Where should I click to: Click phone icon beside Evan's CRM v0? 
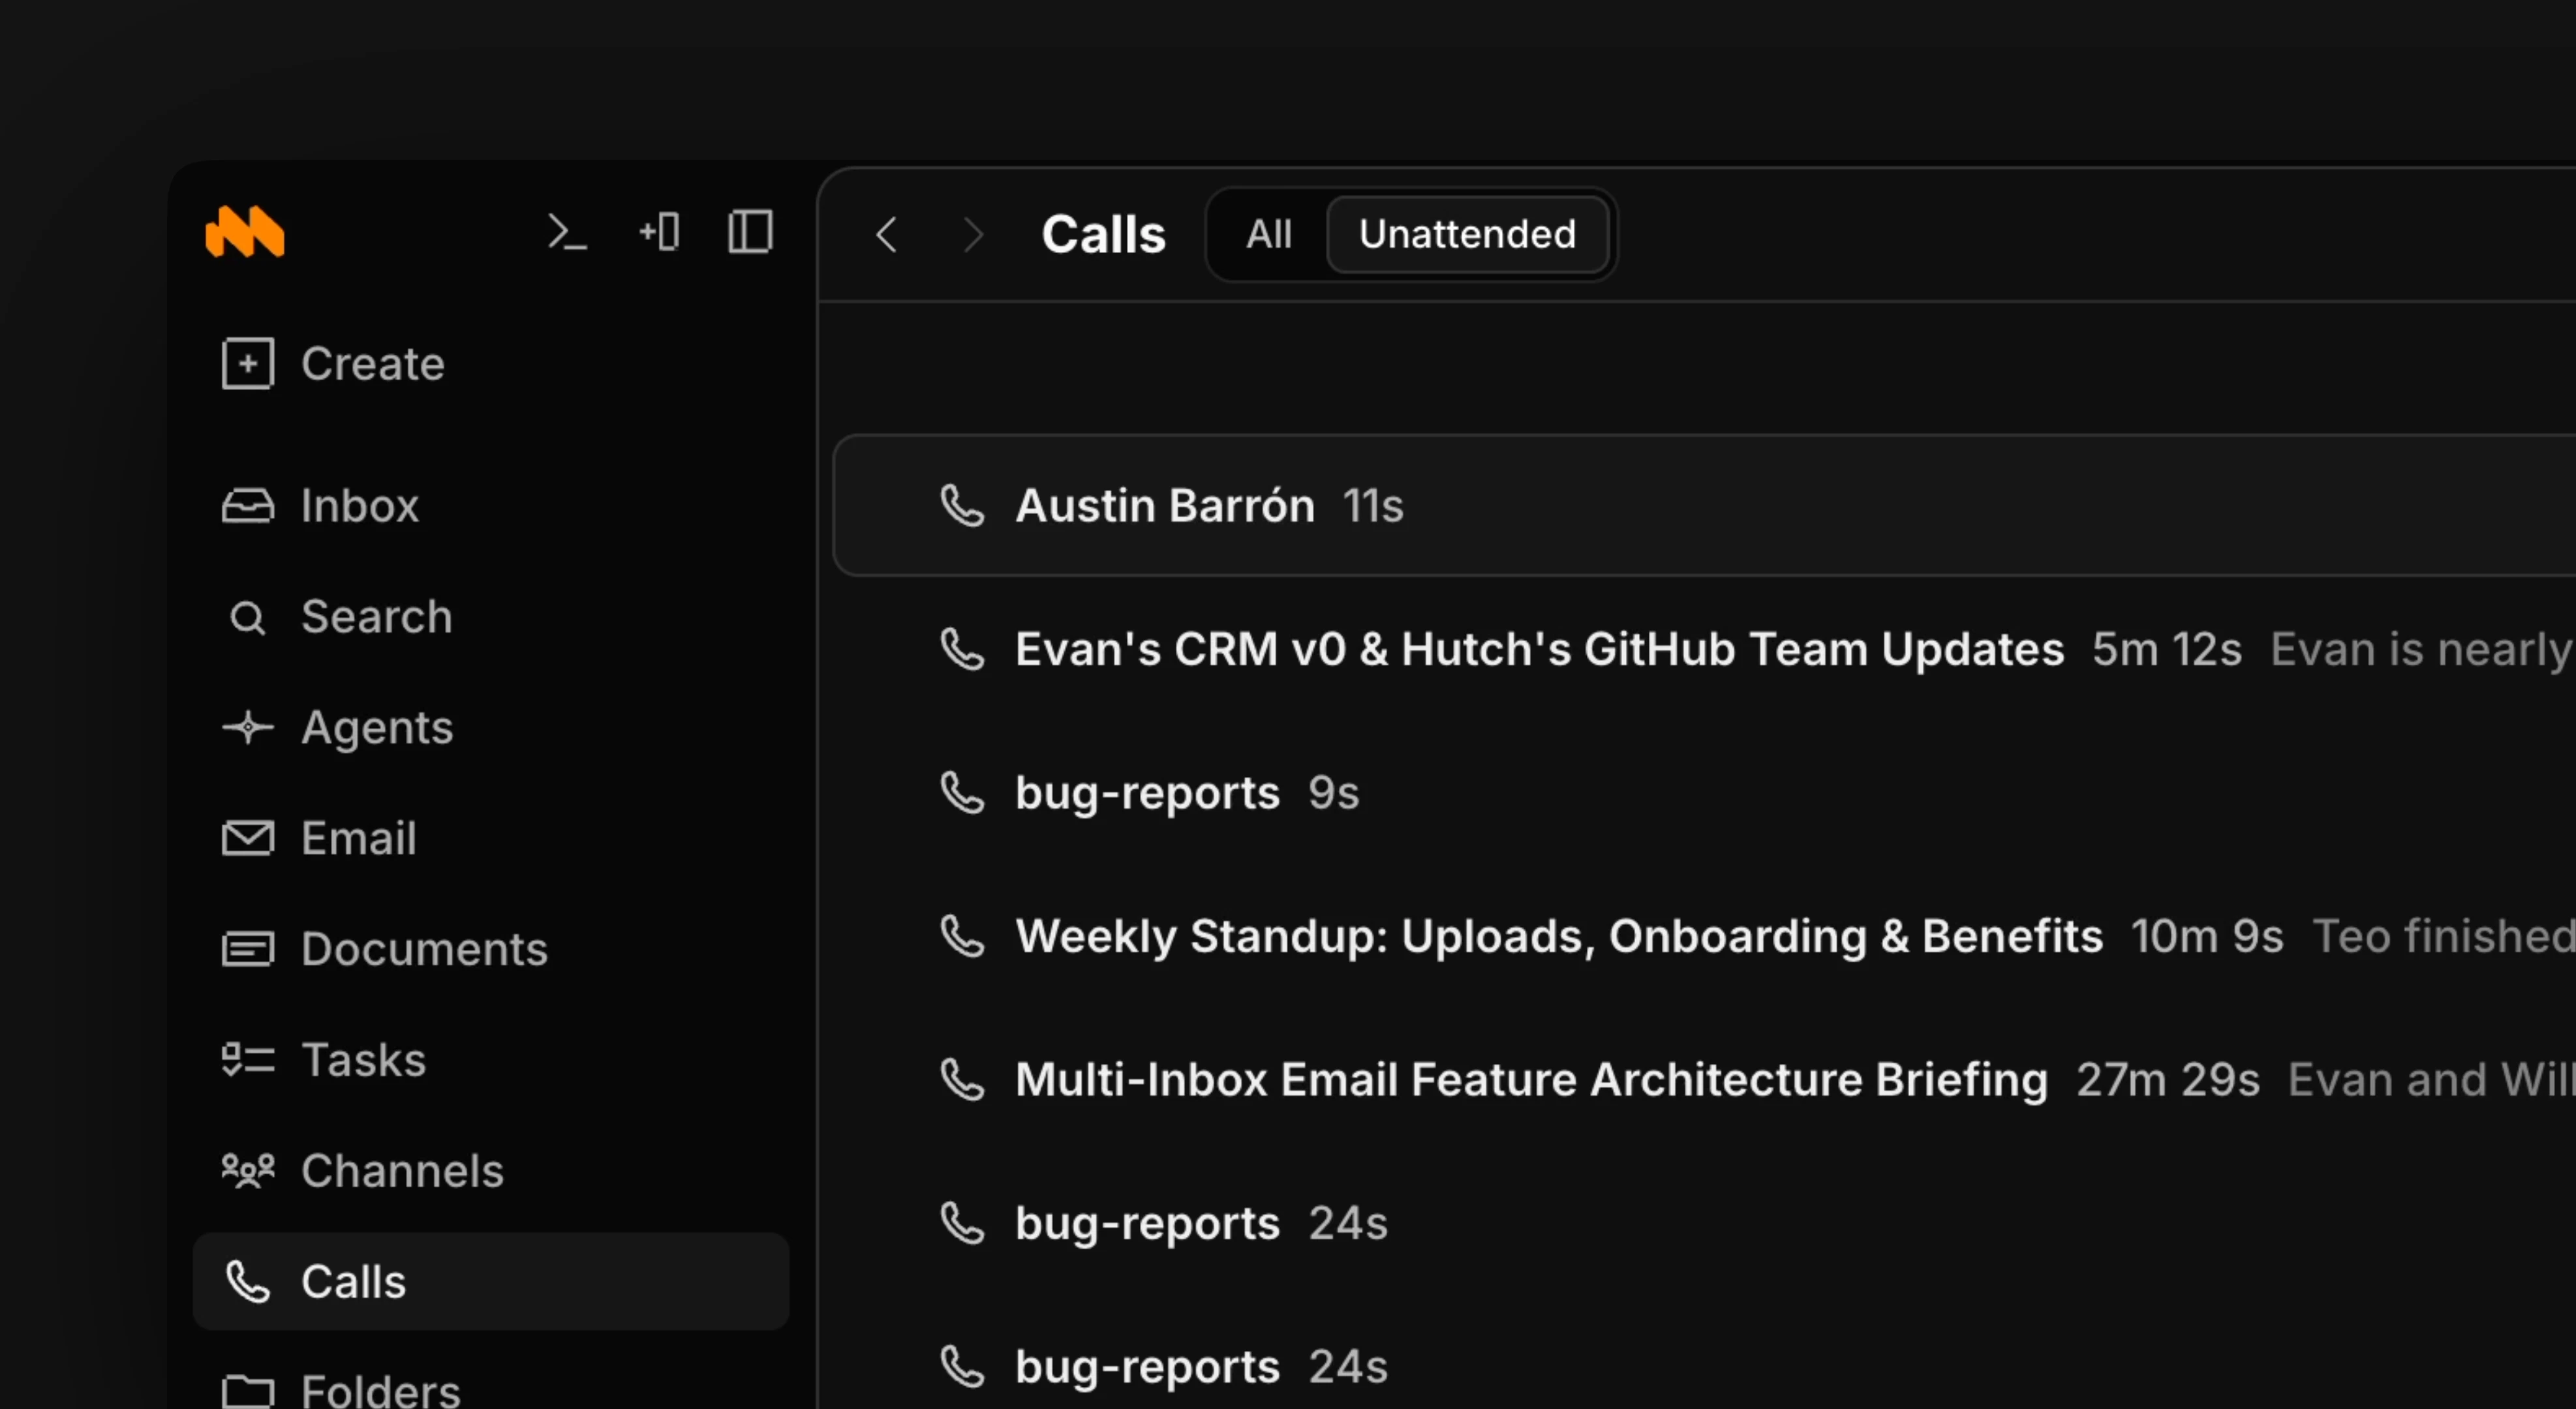962,649
